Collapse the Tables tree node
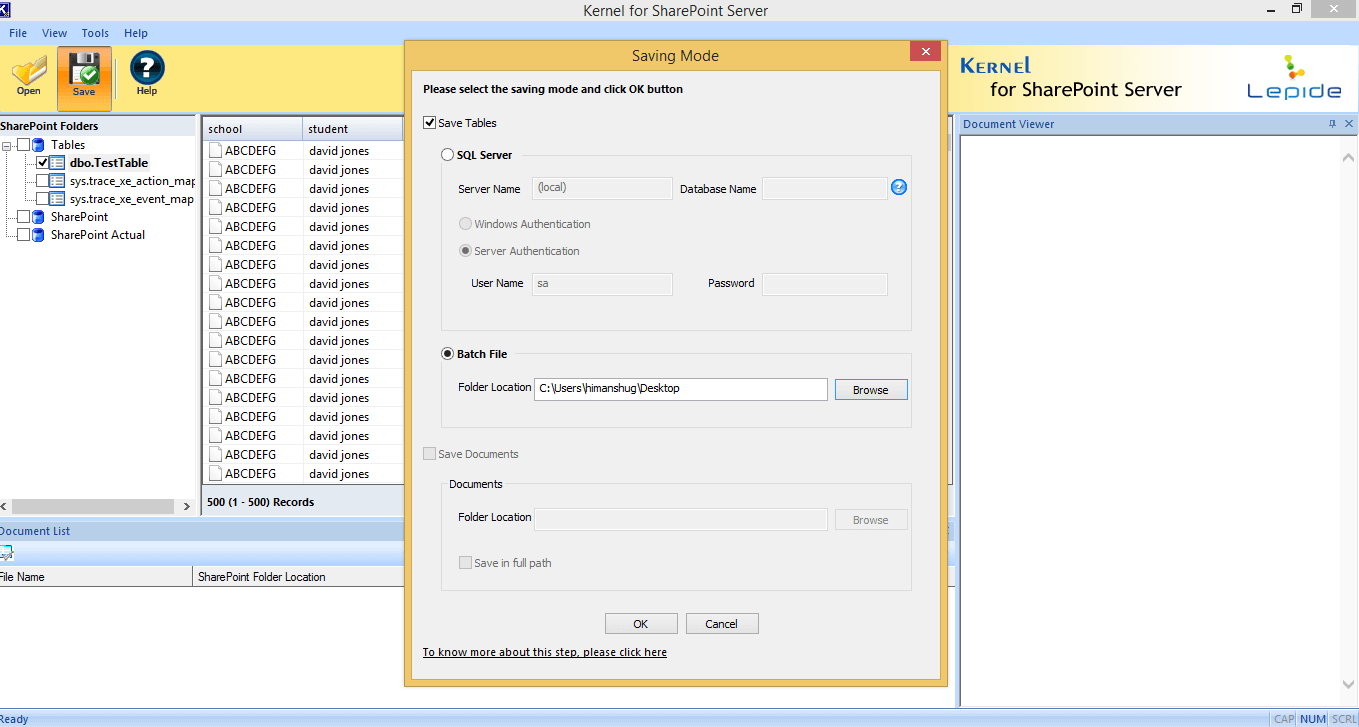The image size is (1359, 727). pyautogui.click(x=8, y=146)
